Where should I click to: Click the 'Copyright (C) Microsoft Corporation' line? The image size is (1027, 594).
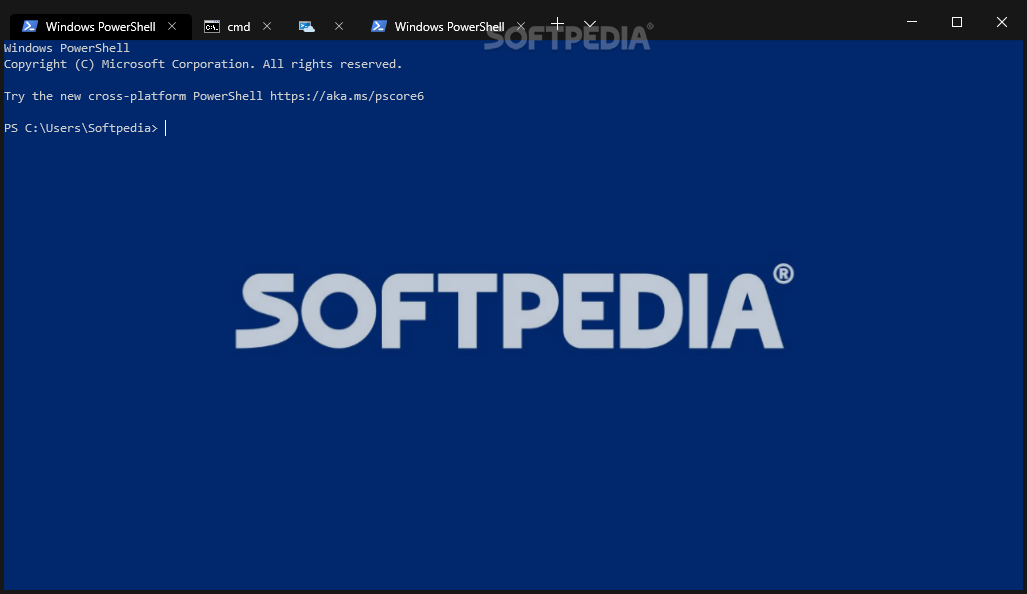(203, 64)
